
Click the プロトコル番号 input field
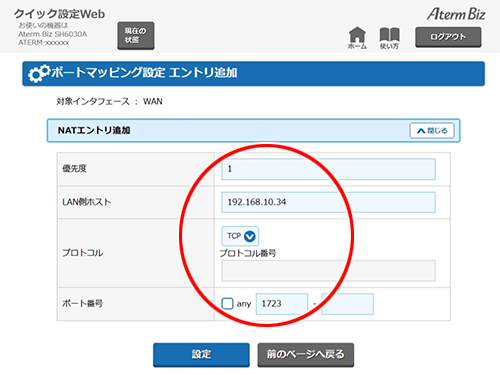(x=328, y=271)
